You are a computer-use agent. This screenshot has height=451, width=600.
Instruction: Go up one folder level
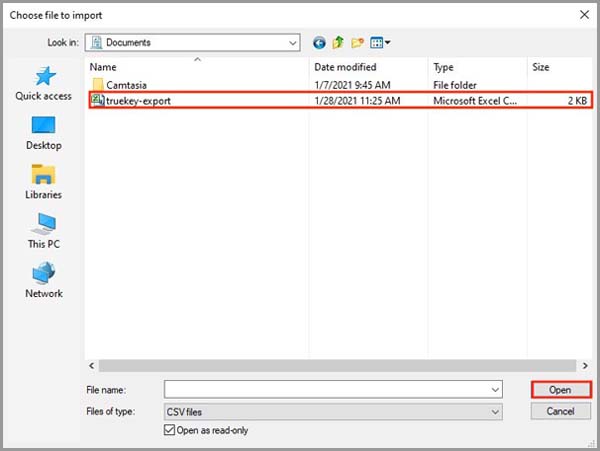click(x=338, y=42)
